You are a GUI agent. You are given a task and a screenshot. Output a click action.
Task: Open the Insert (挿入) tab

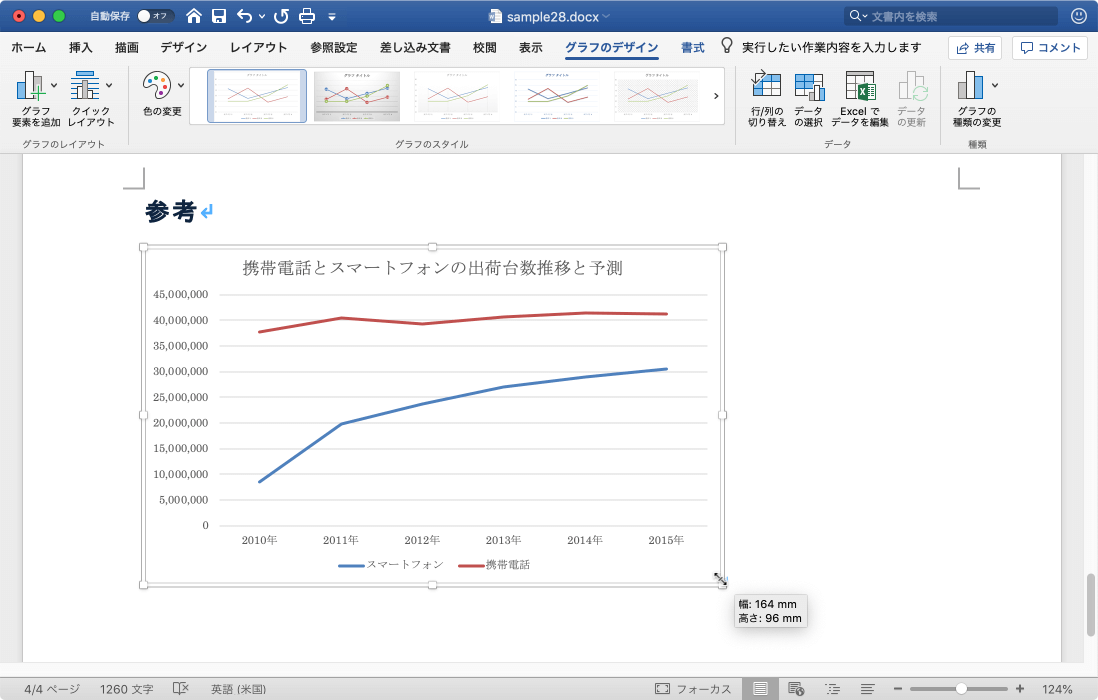point(81,47)
